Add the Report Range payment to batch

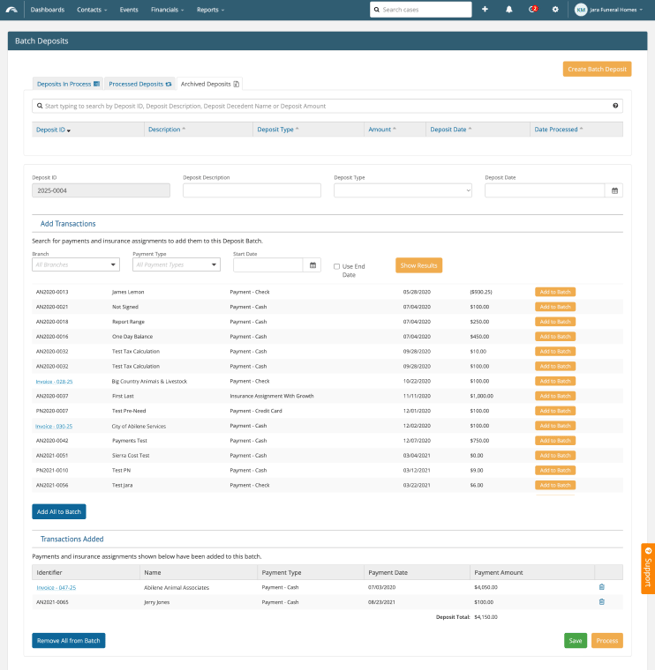click(x=555, y=322)
